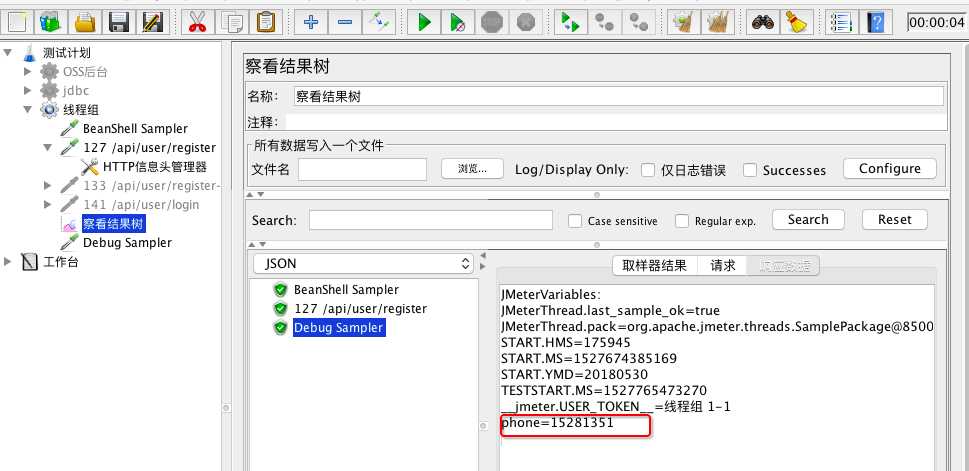
Task: Toggle the Successes checkbox
Action: pyautogui.click(x=750, y=170)
